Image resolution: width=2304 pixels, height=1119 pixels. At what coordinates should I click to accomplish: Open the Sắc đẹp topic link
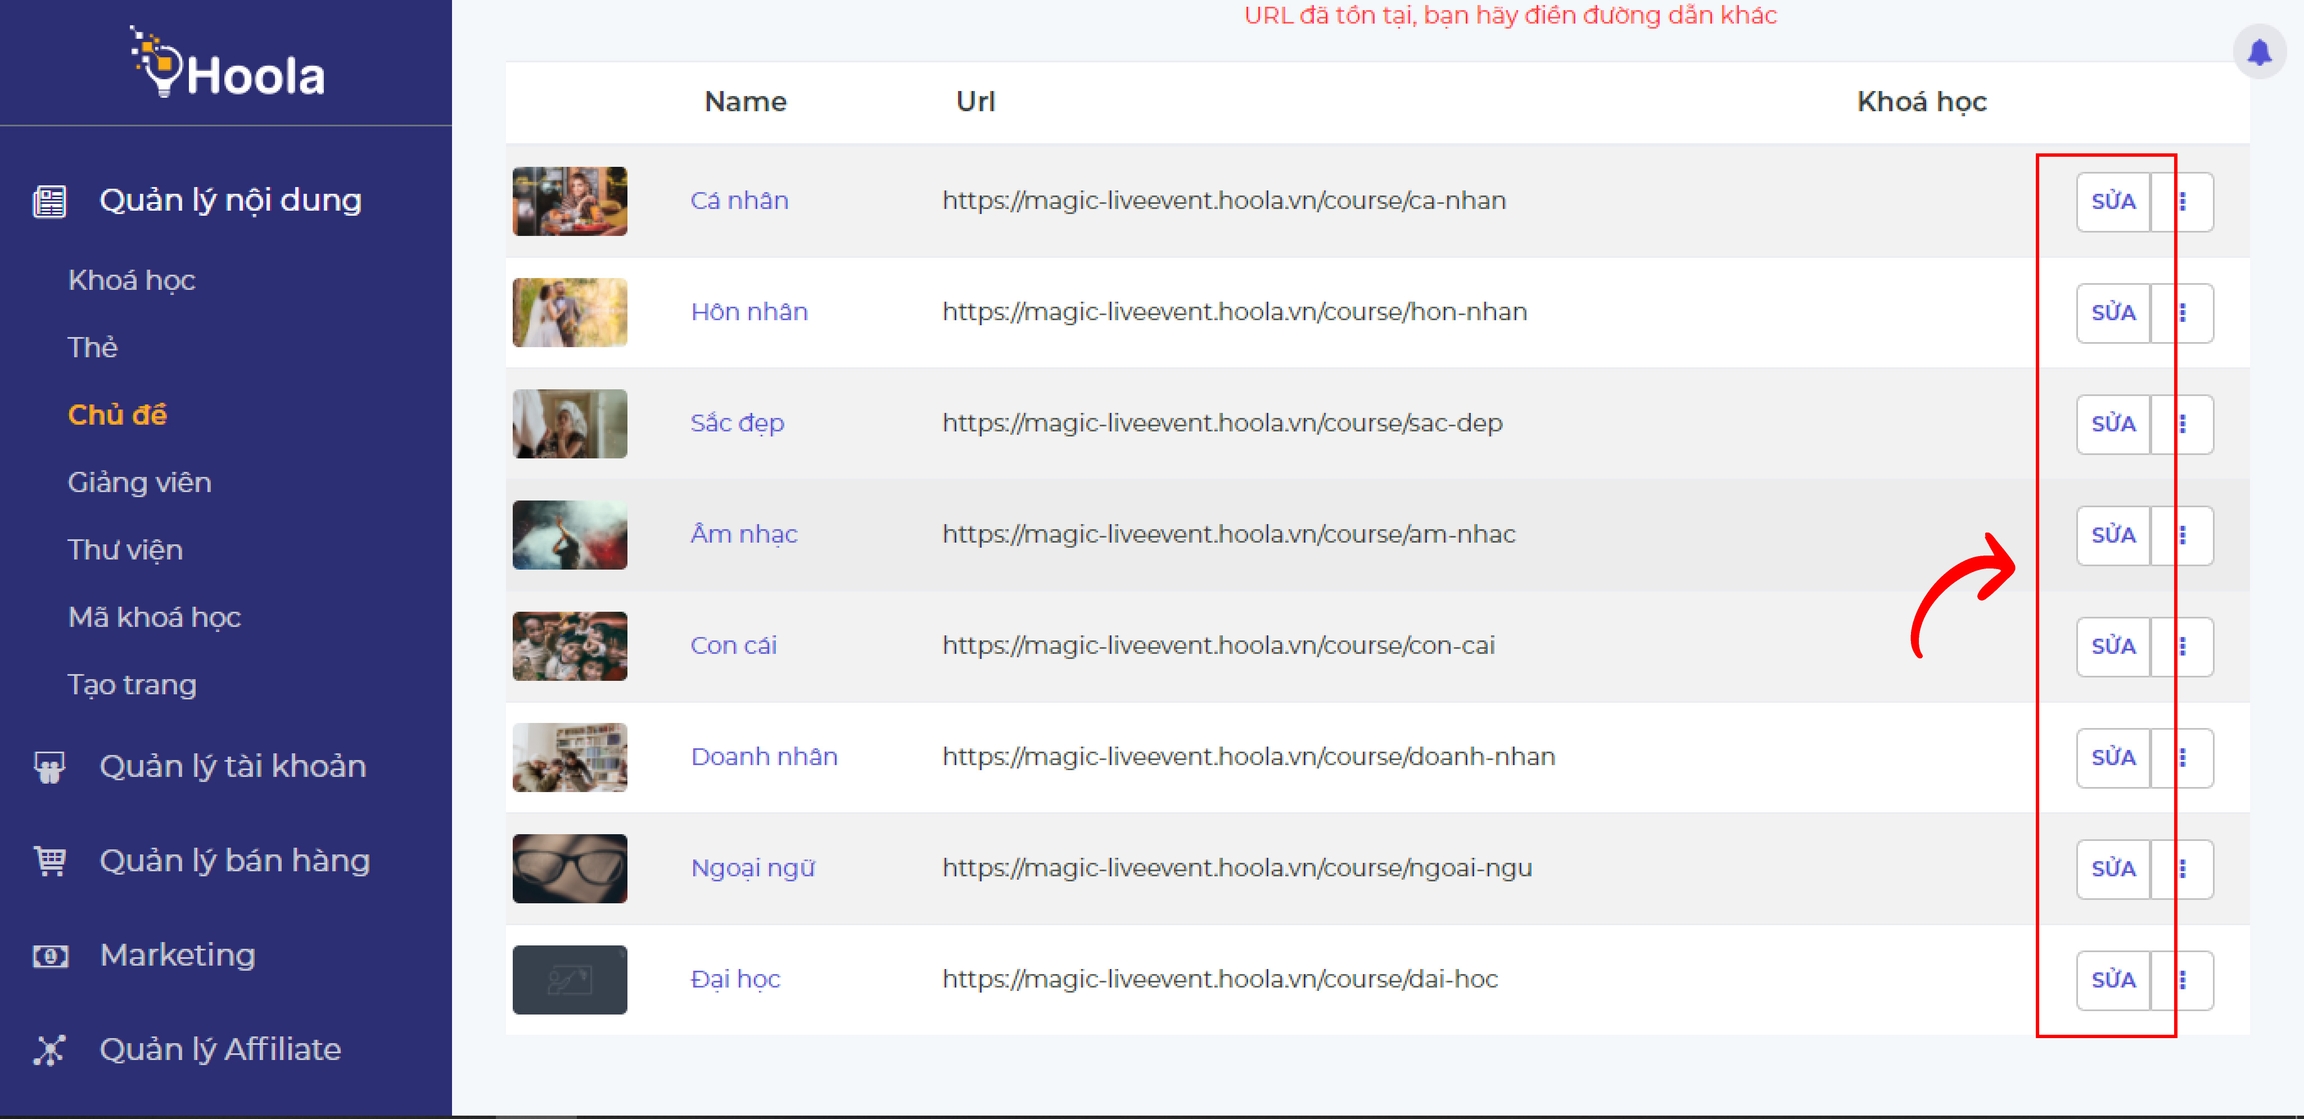[737, 423]
